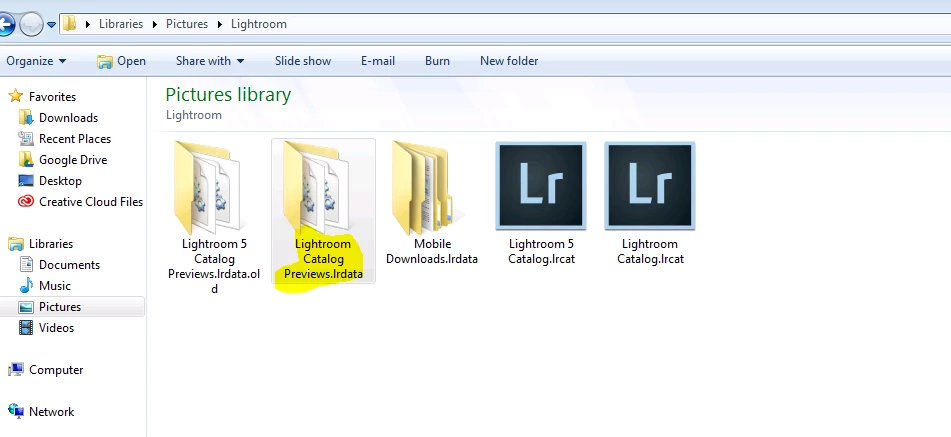Click the folder icon in the address bar

click(x=70, y=24)
